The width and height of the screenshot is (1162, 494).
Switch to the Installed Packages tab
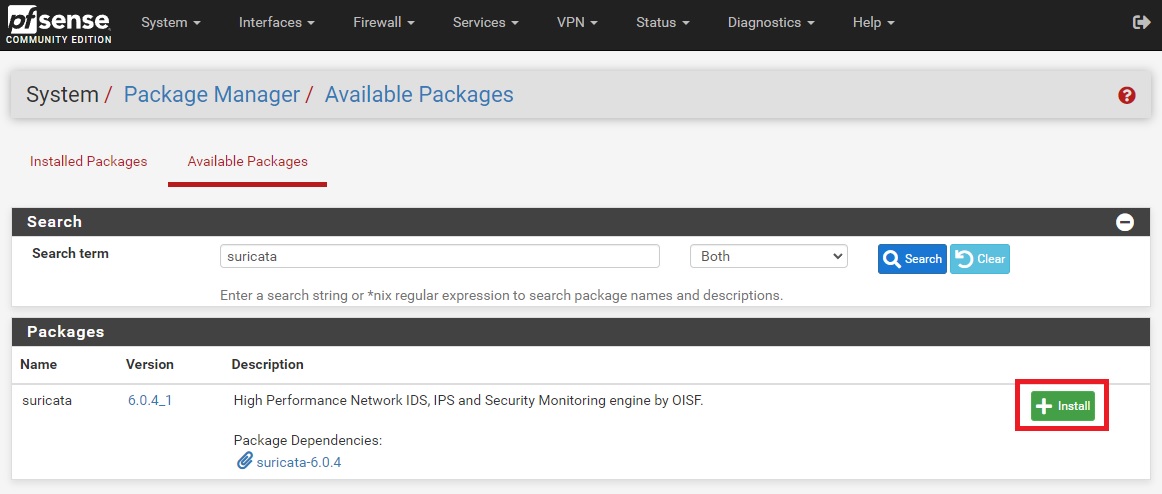(x=88, y=161)
